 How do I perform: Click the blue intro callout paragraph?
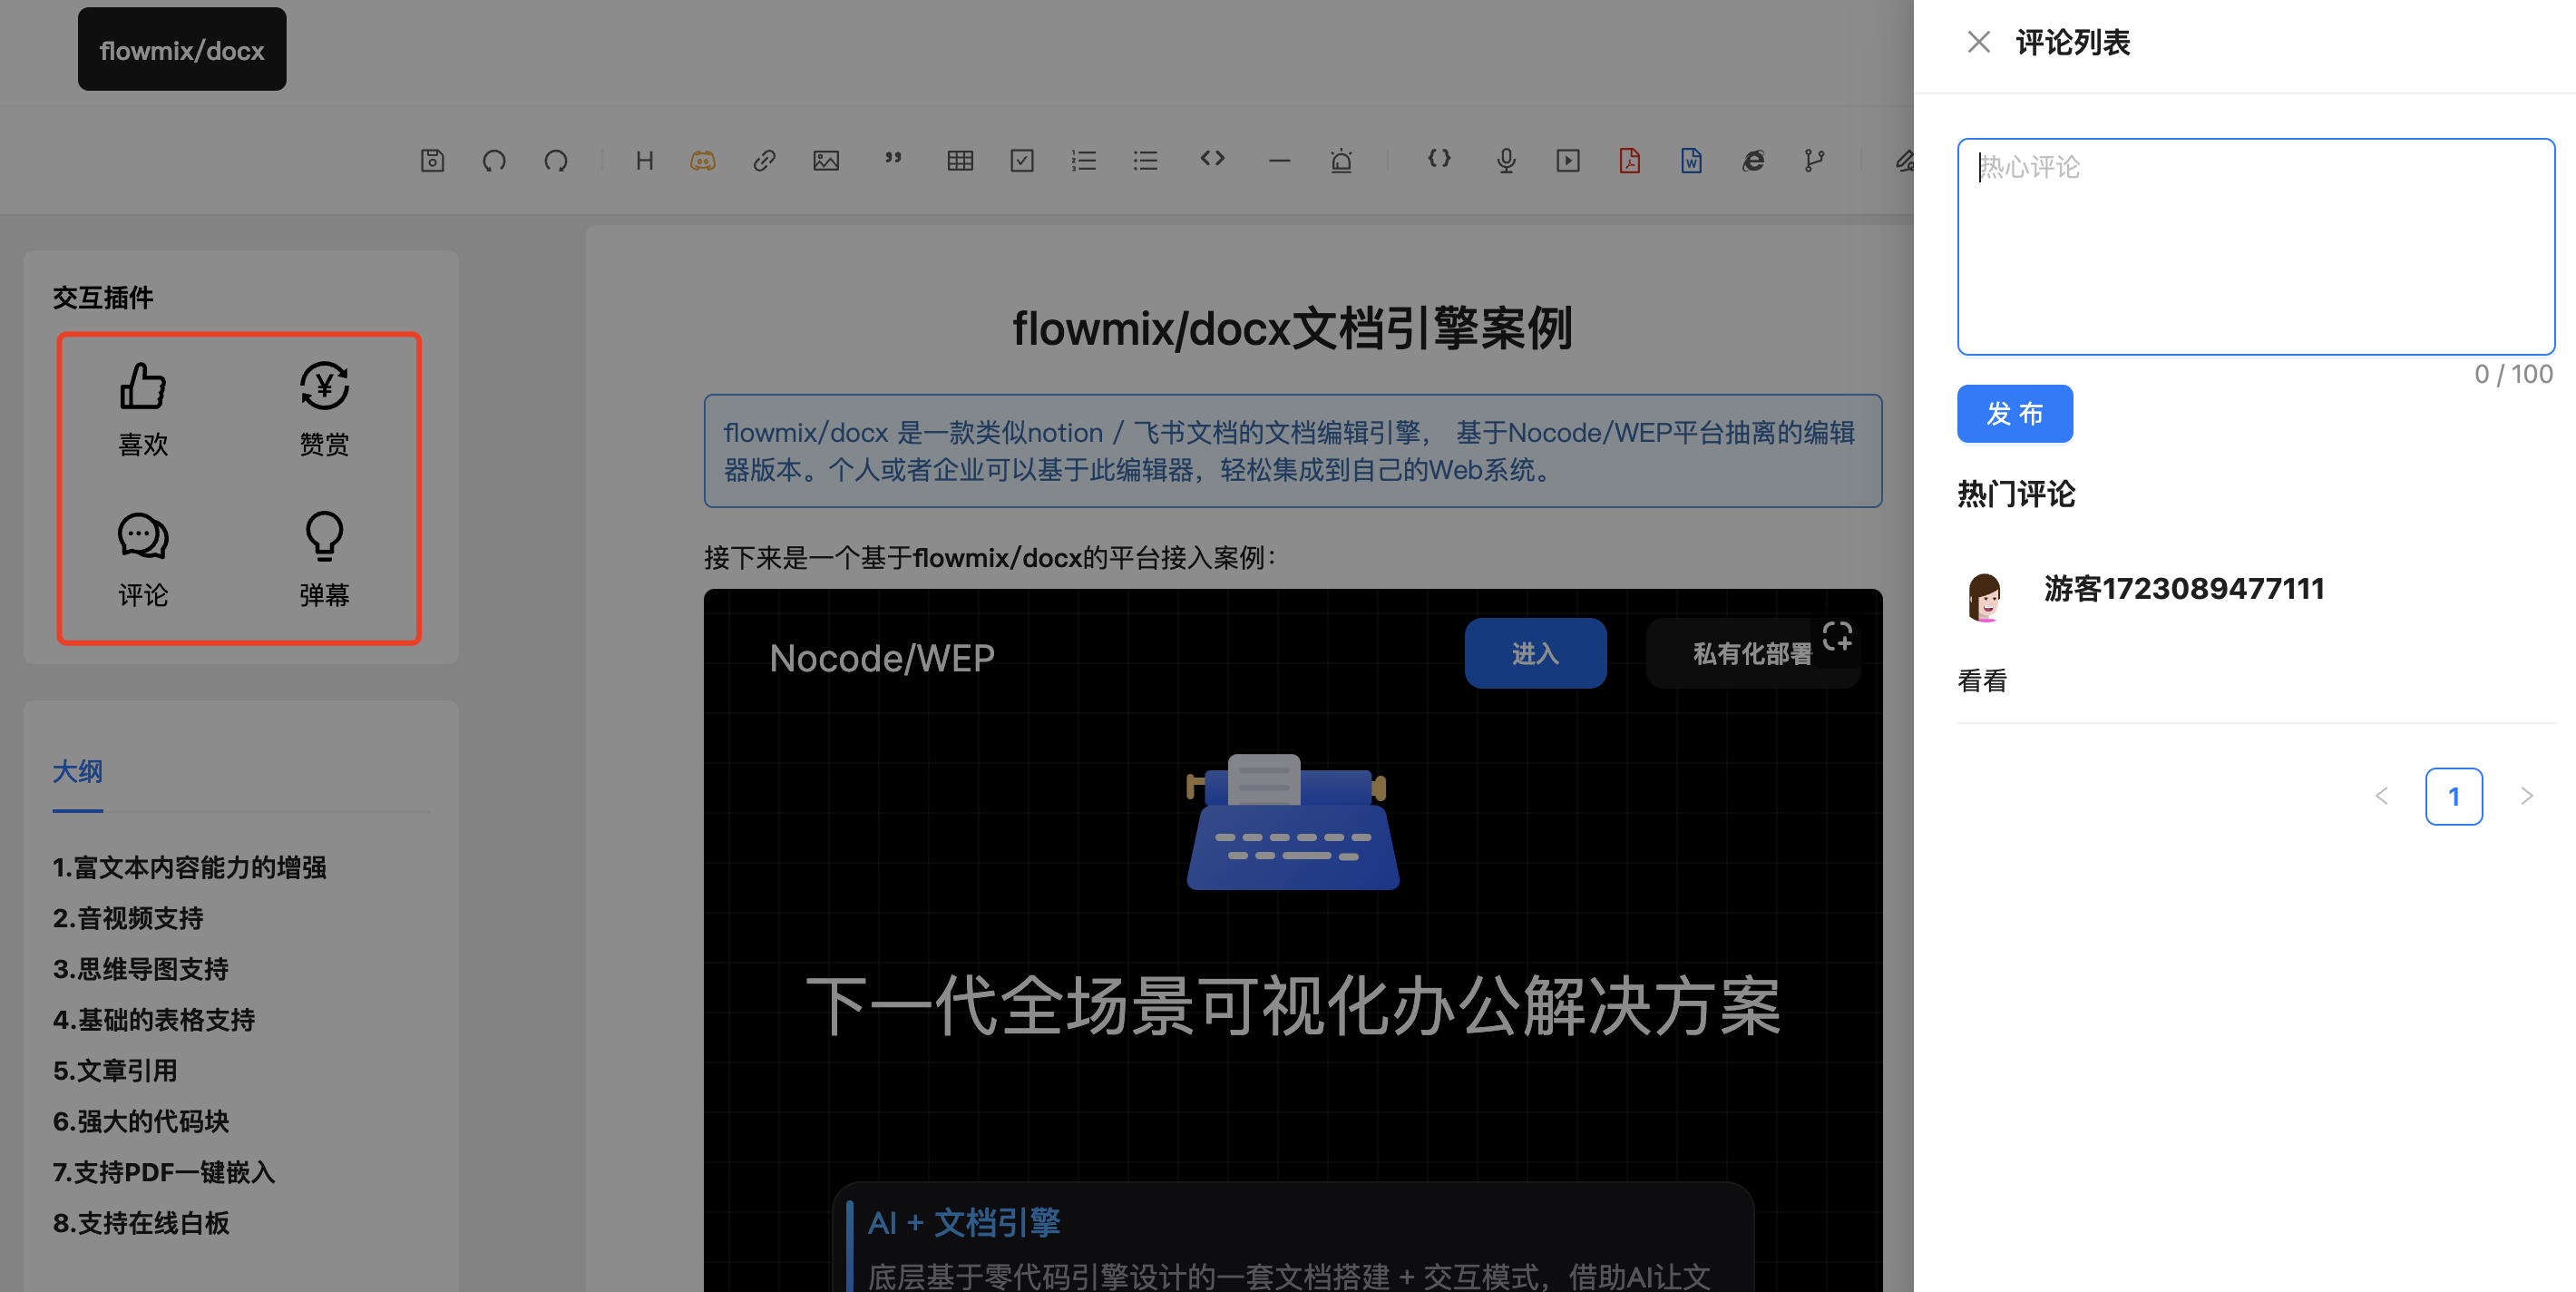(x=1292, y=451)
